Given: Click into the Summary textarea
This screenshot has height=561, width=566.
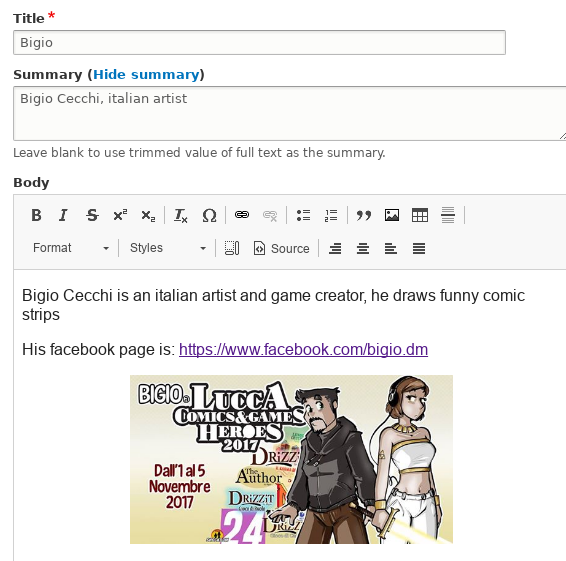Looking at the screenshot, I should (289, 113).
